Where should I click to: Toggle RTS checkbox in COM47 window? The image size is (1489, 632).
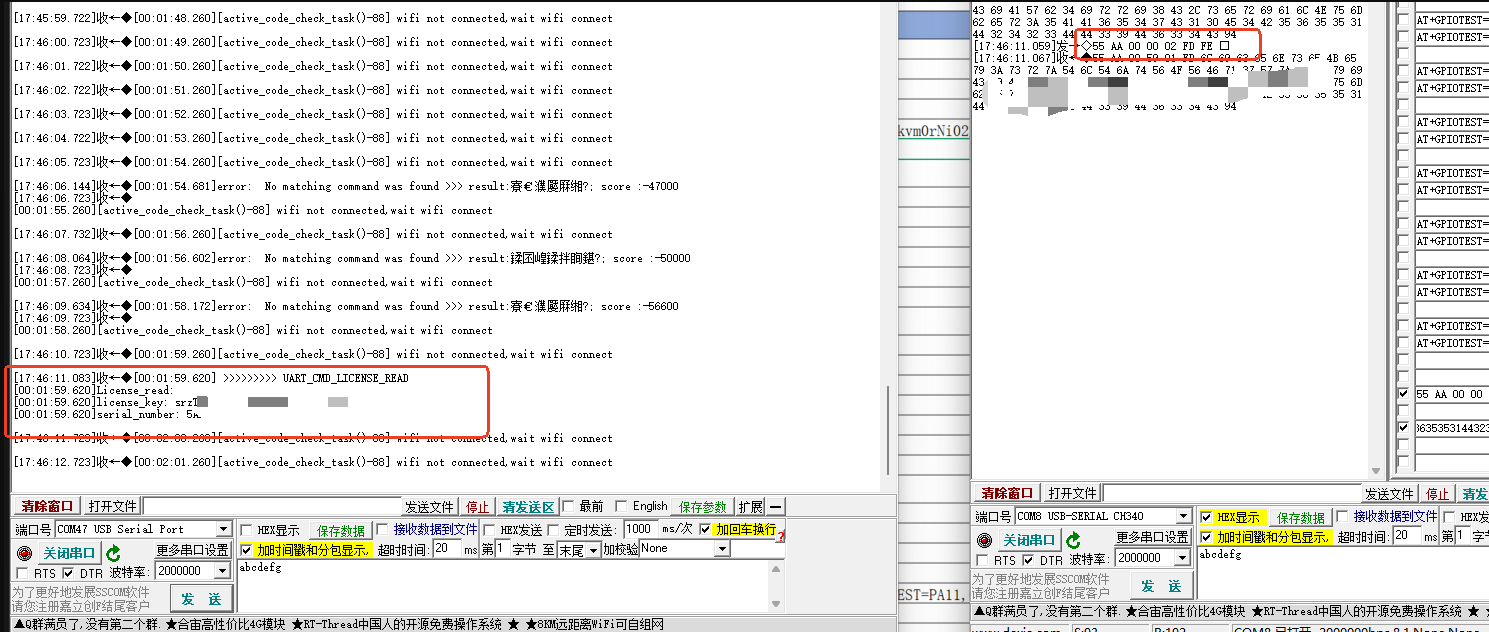[x=23, y=573]
